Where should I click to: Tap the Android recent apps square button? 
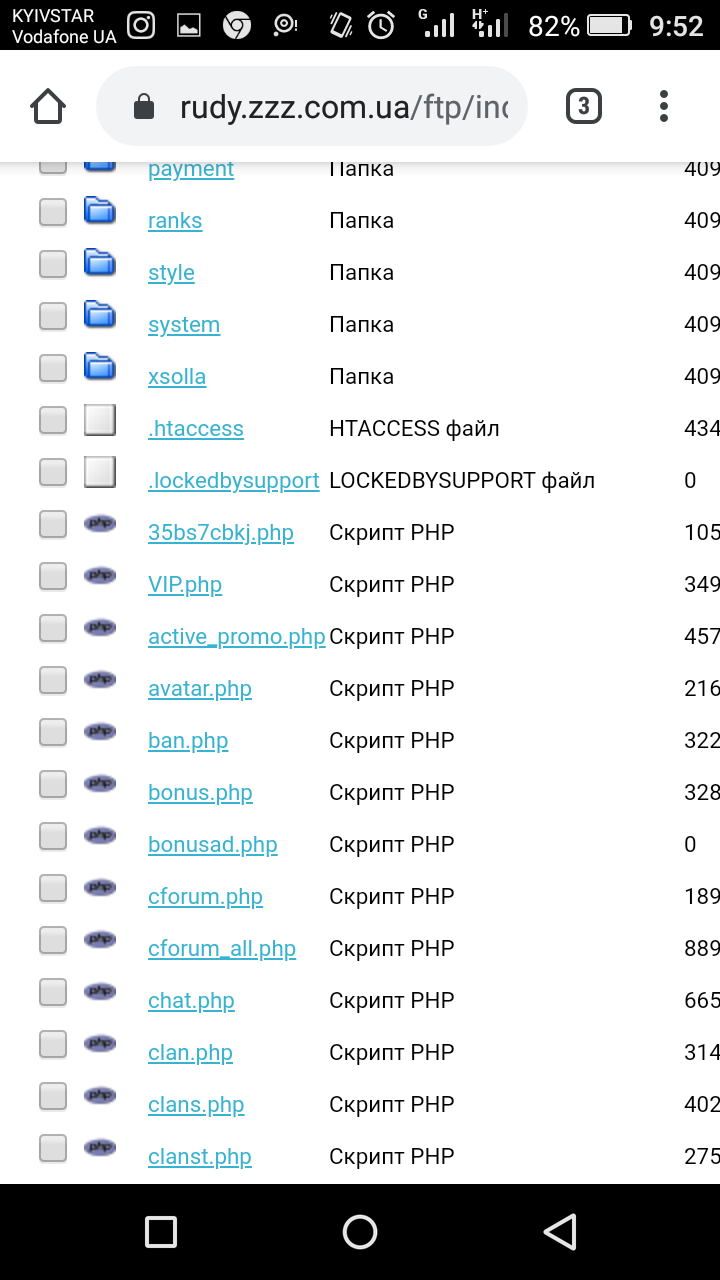tap(161, 1232)
